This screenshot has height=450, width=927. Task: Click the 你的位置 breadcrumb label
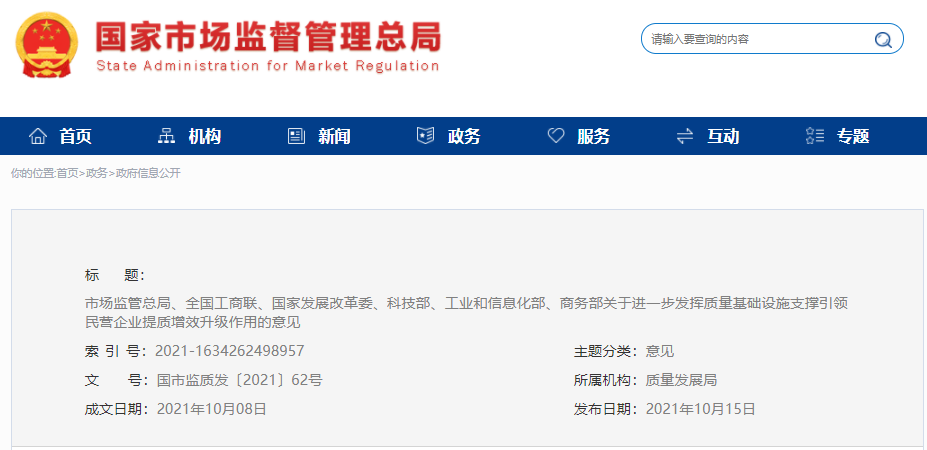33,173
